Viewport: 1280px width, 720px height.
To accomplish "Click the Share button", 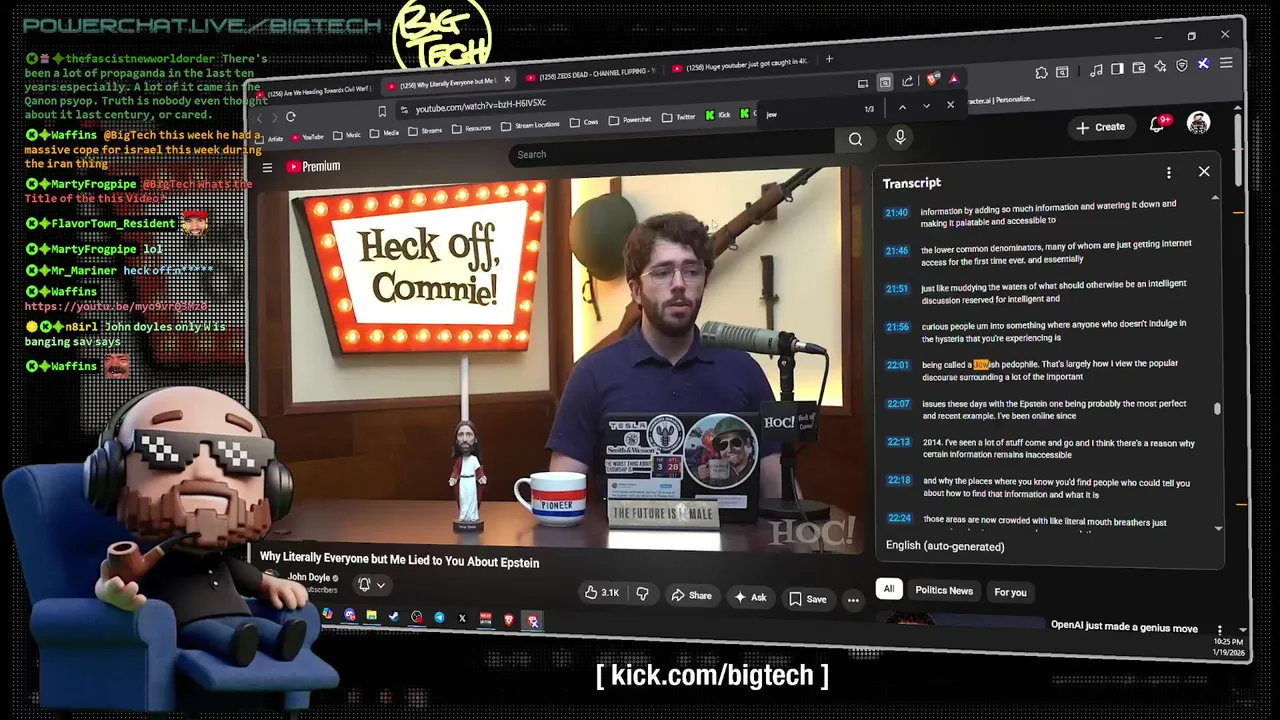I will click(x=691, y=596).
